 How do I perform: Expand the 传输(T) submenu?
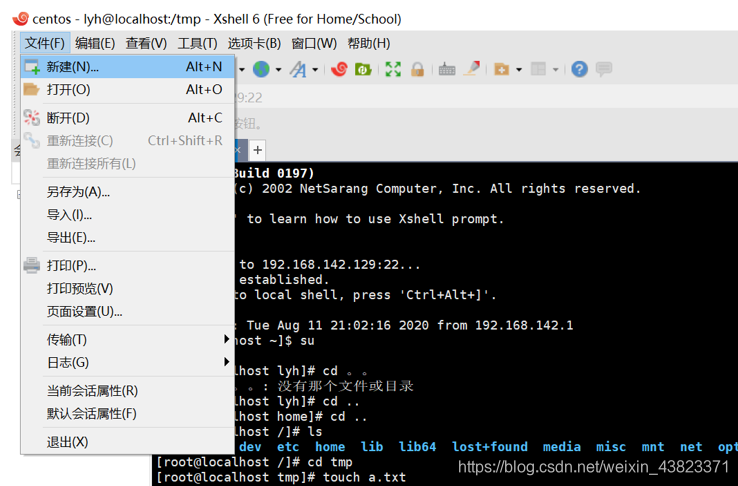coord(128,340)
